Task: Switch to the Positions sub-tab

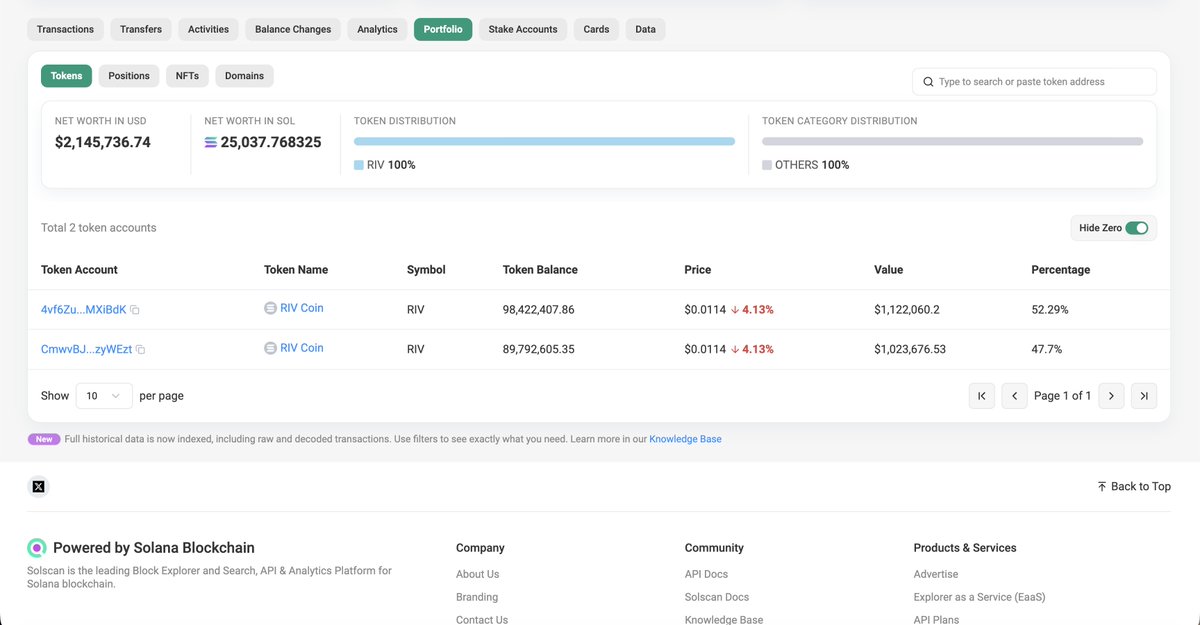Action: click(129, 76)
